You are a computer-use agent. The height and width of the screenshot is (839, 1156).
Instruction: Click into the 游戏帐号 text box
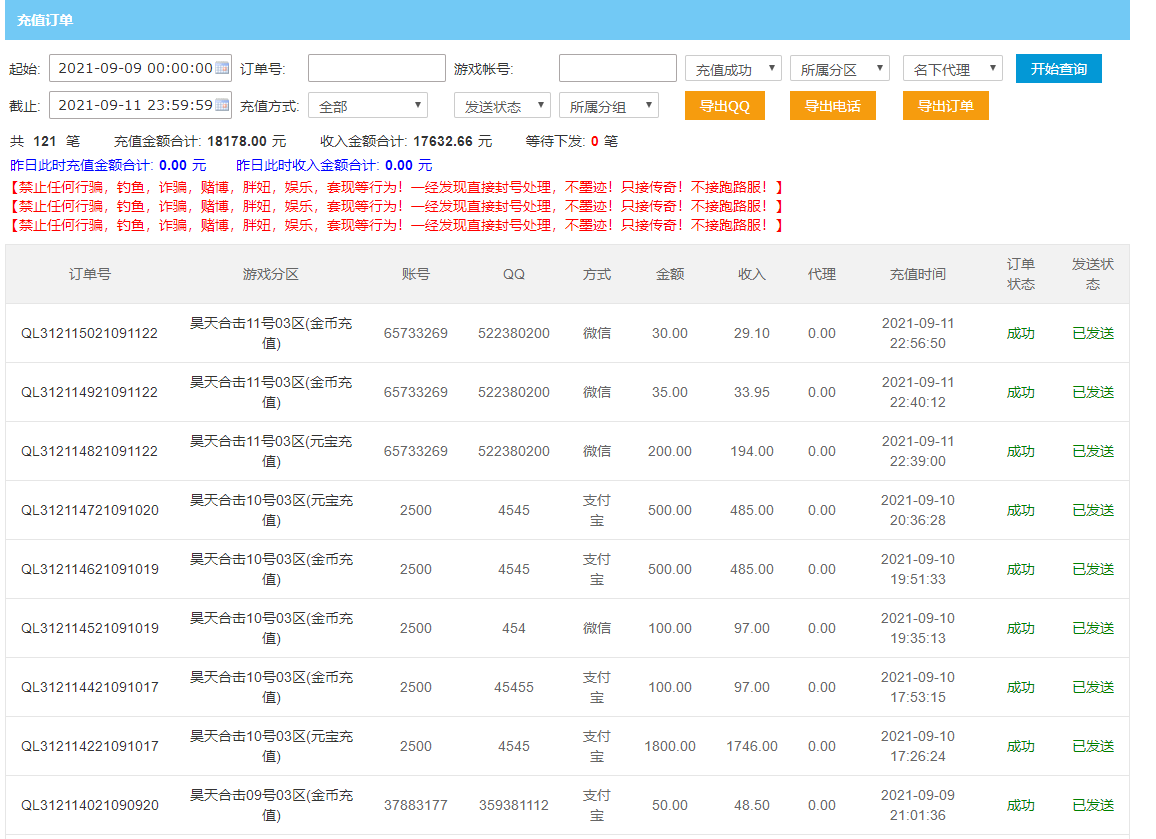tap(617, 69)
